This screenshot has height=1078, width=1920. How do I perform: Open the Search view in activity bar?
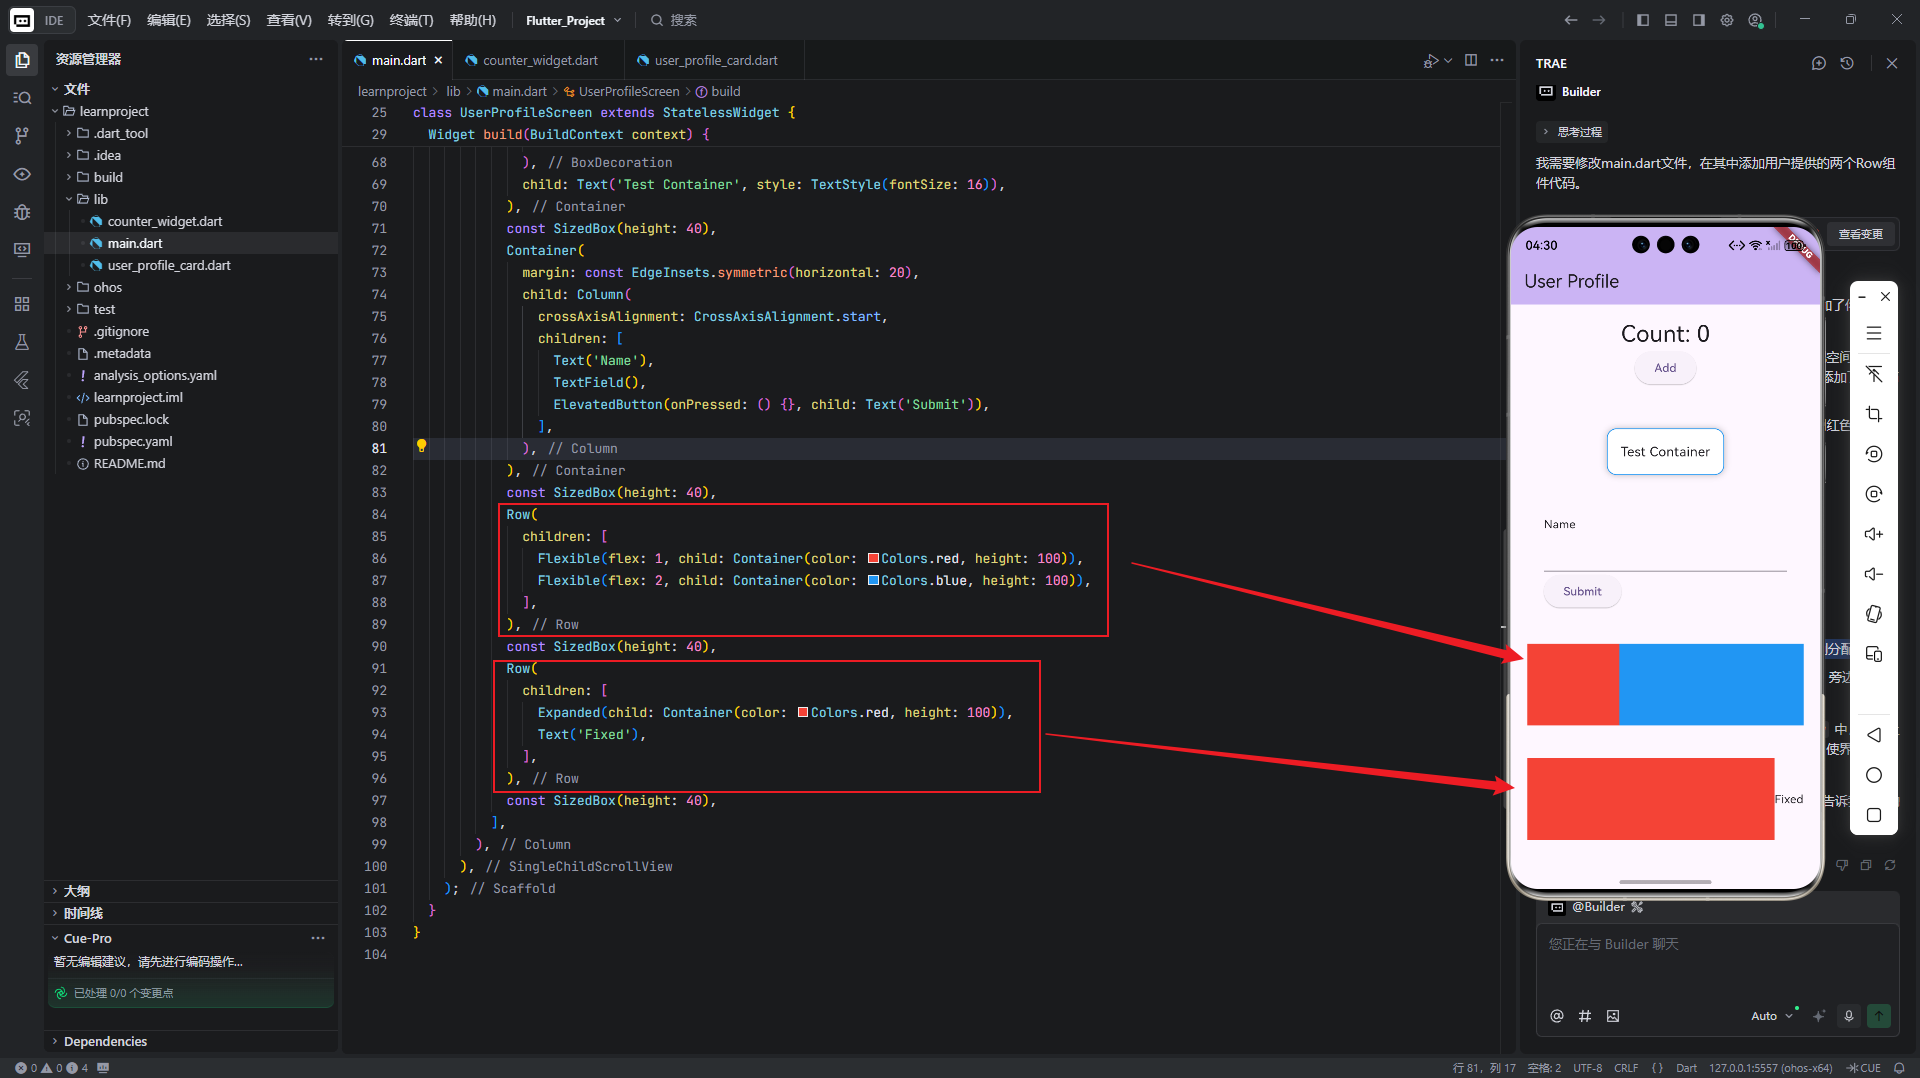coord(22,98)
